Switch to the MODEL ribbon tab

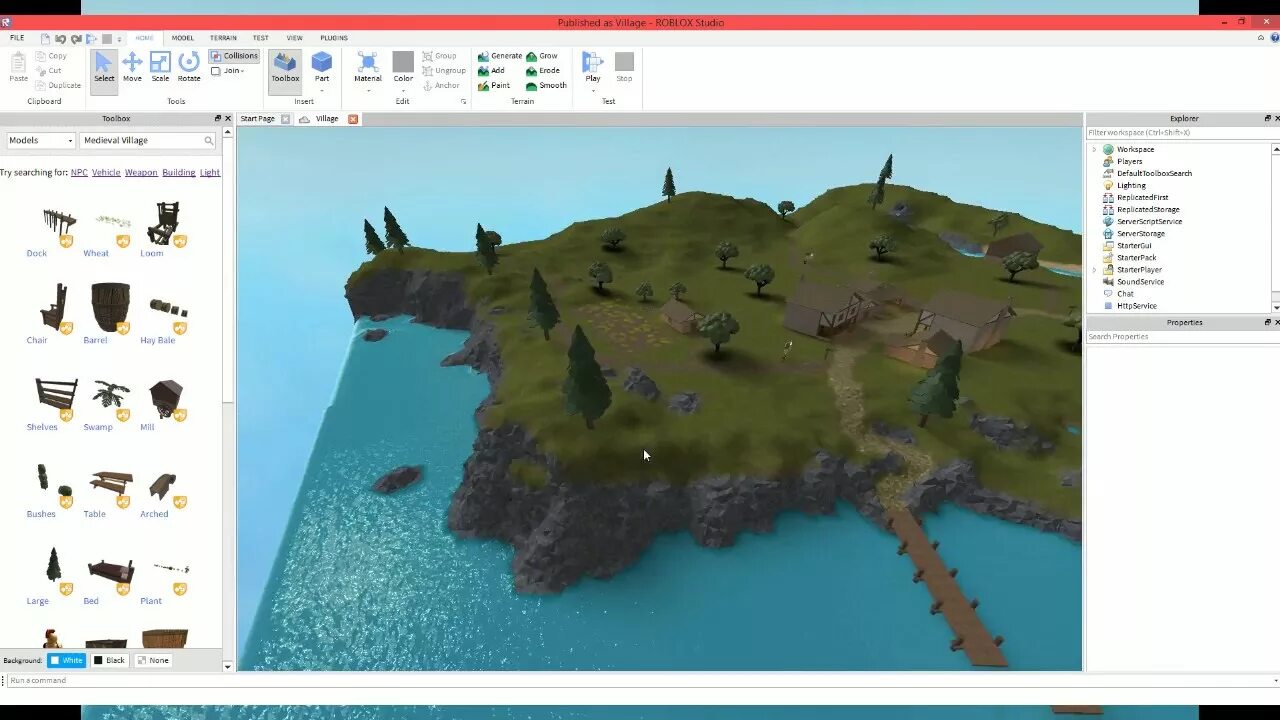point(183,38)
